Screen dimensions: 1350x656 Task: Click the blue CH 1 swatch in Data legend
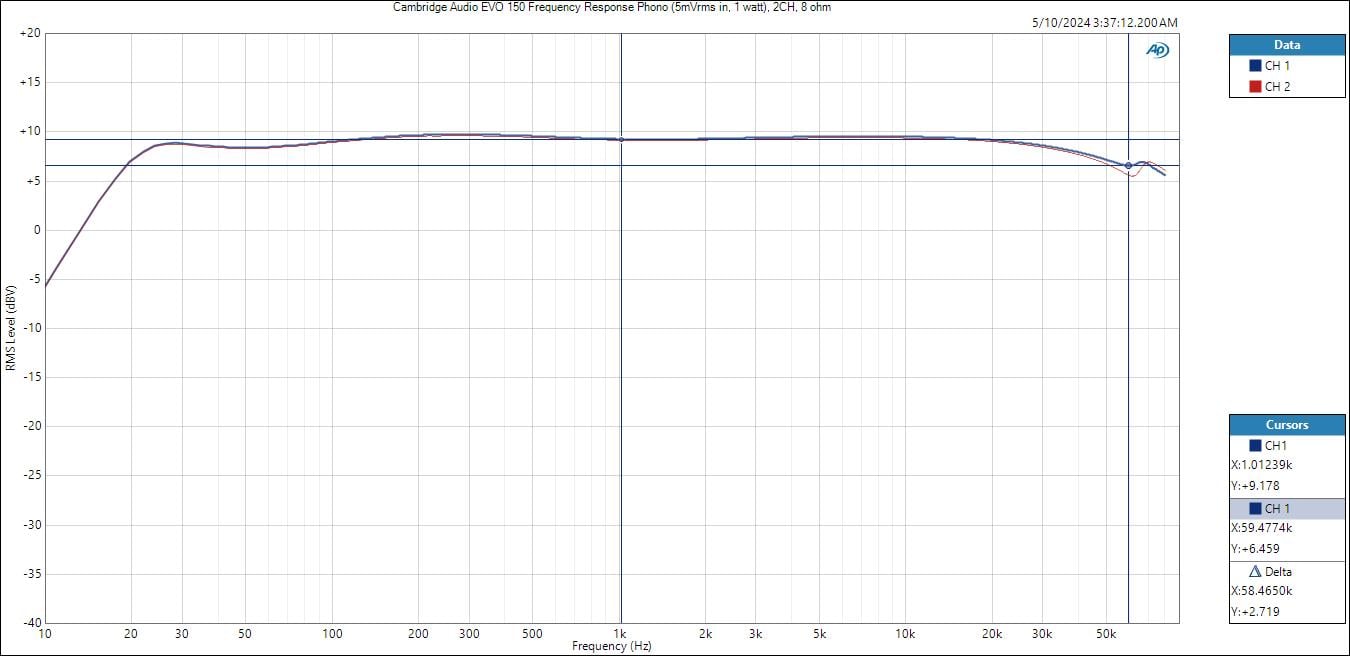click(x=1255, y=66)
